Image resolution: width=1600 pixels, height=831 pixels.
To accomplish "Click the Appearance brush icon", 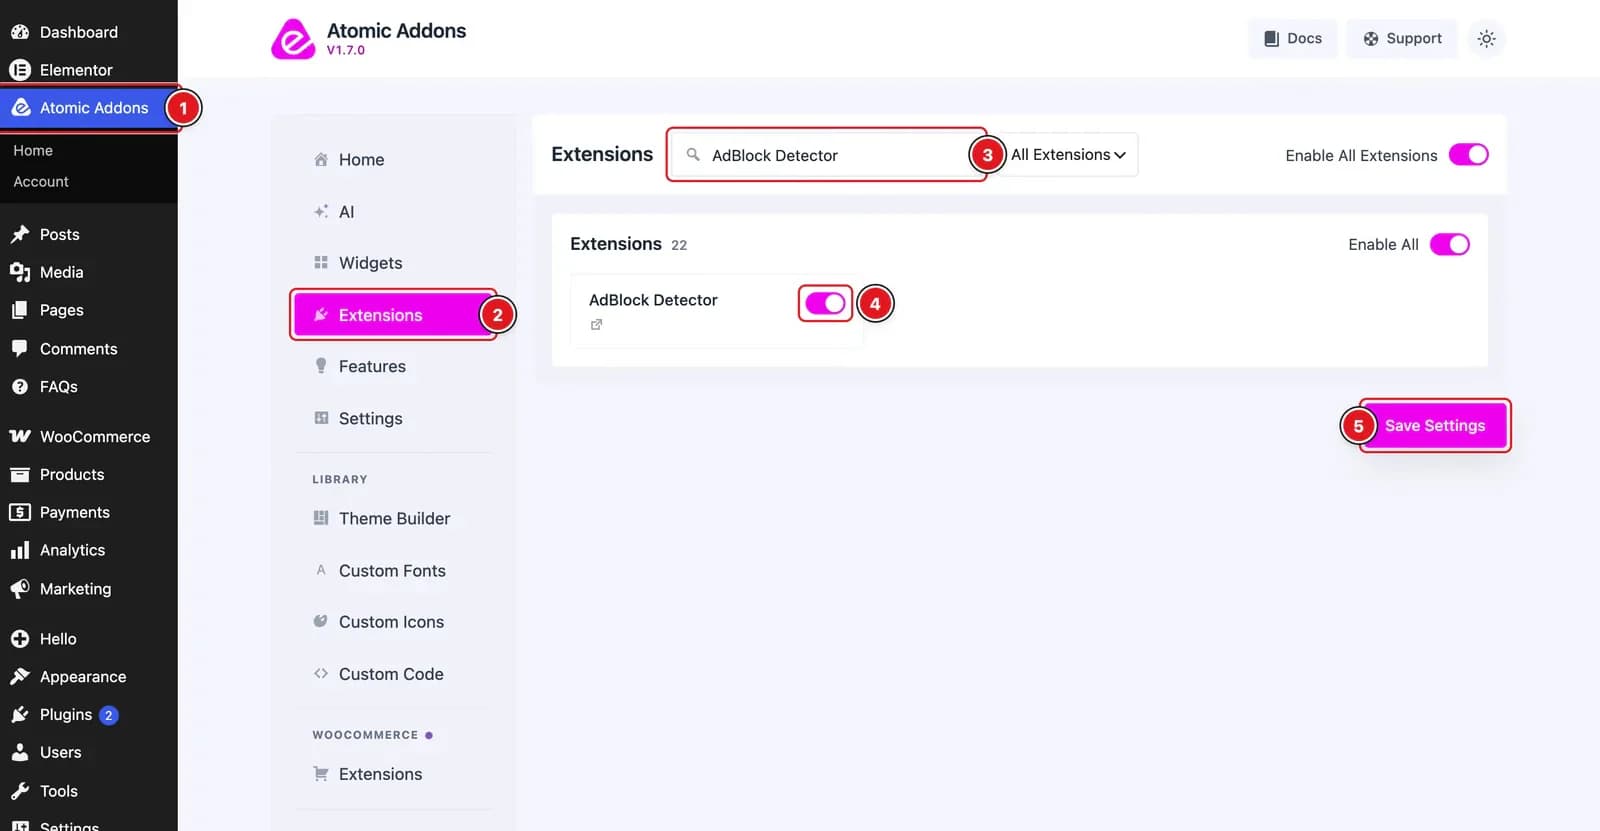I will click(20, 677).
